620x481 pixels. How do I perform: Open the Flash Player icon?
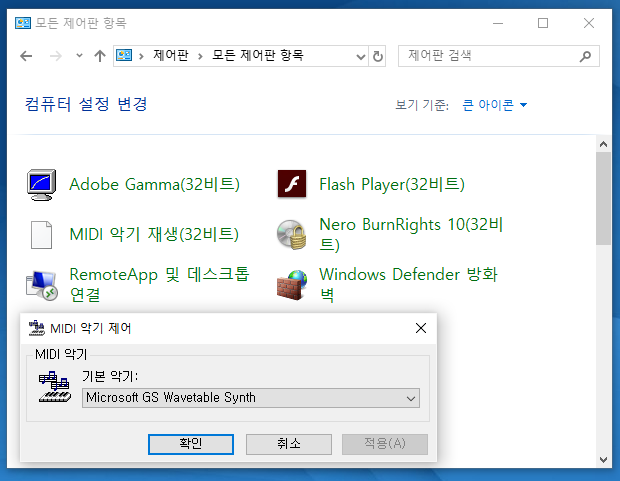click(x=292, y=184)
